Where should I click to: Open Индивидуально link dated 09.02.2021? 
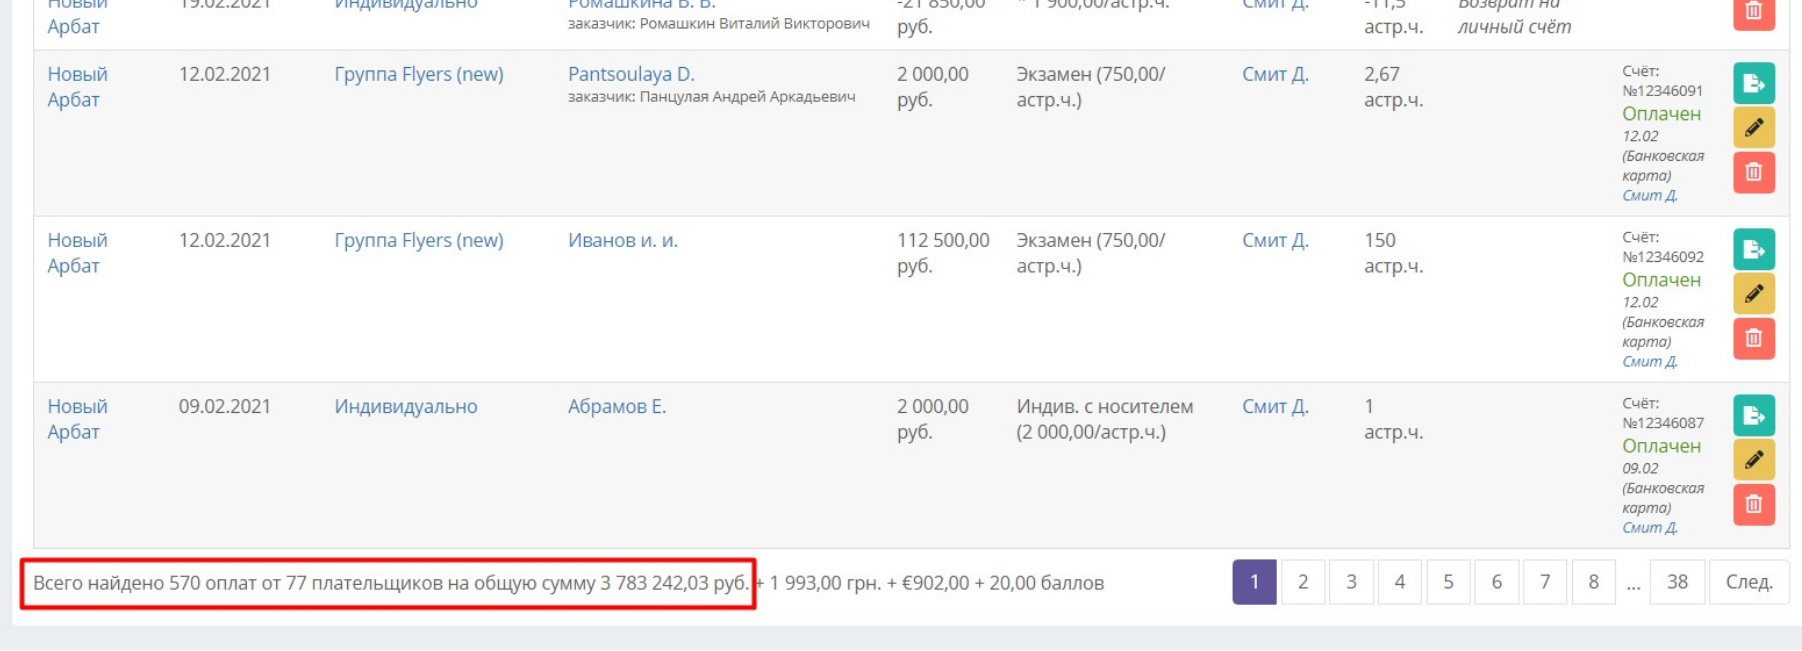tap(406, 406)
